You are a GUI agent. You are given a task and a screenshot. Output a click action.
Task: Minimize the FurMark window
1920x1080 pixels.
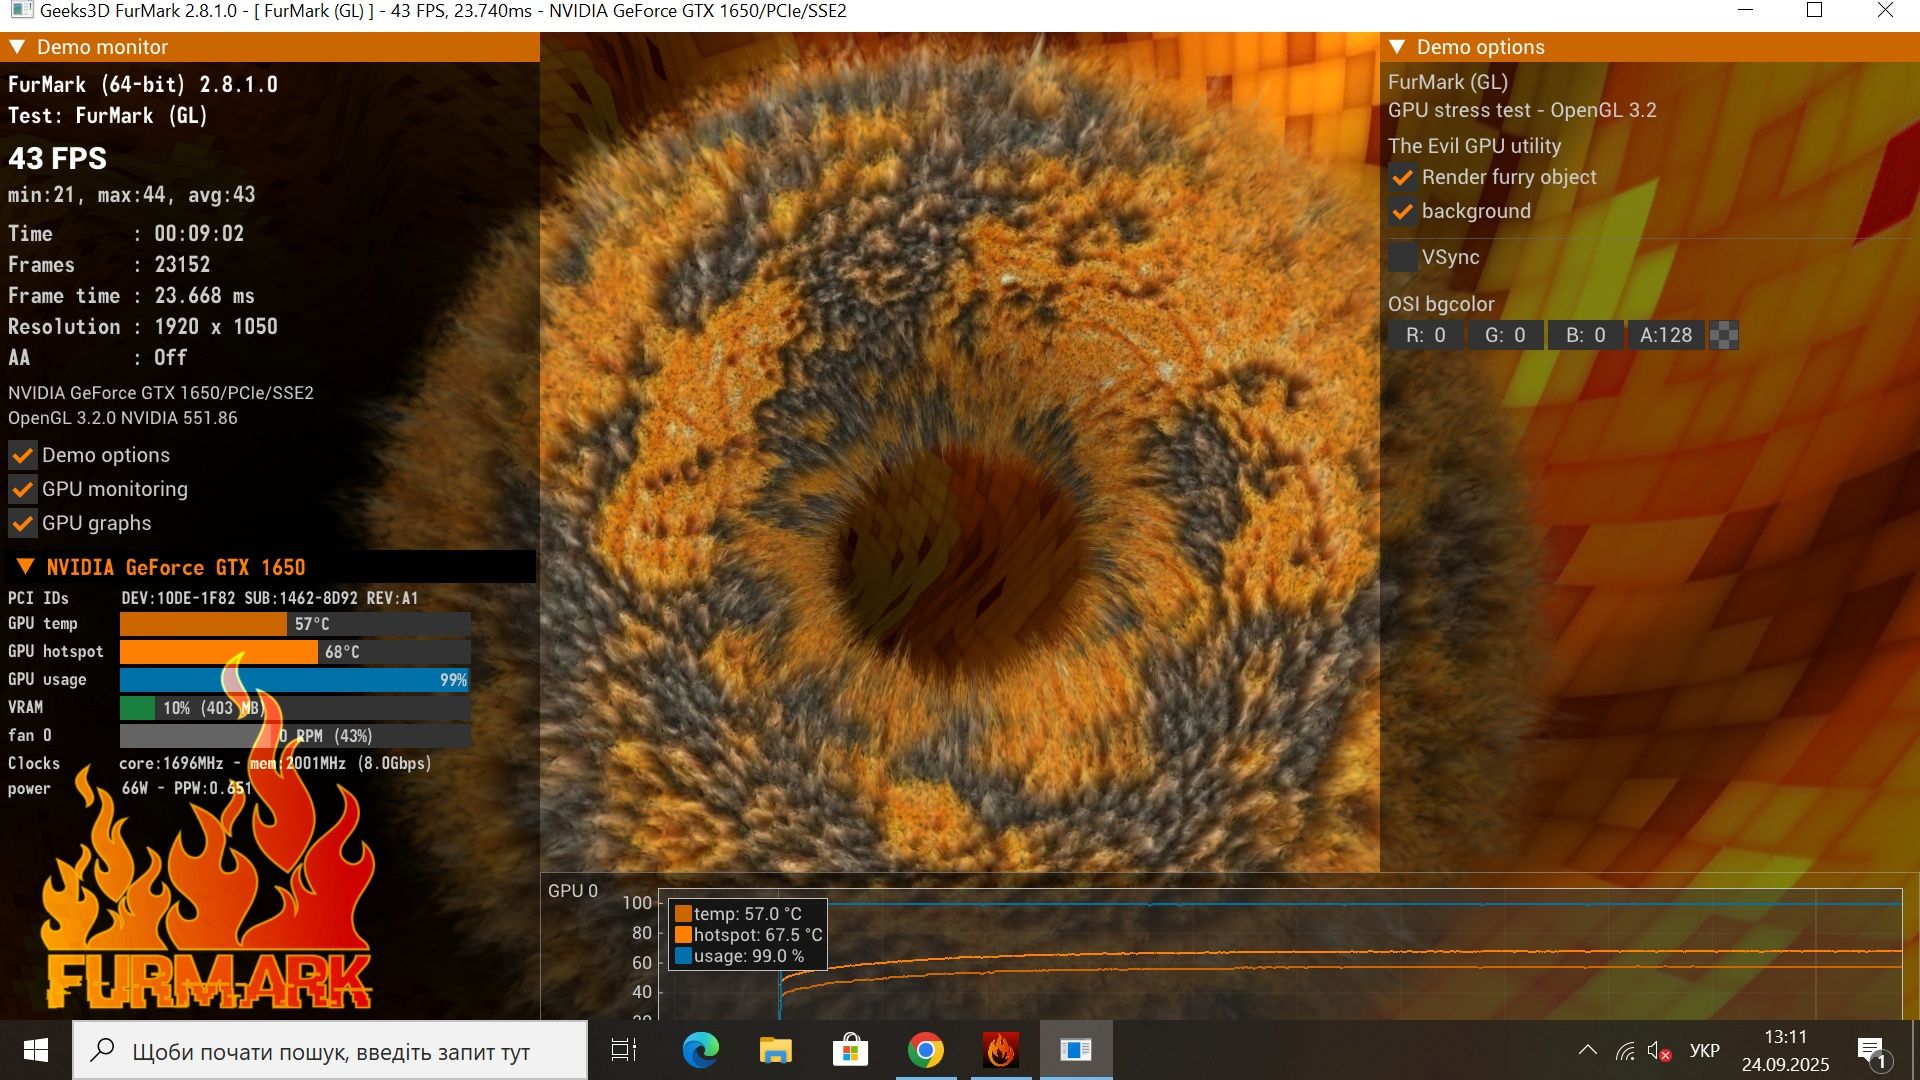pyautogui.click(x=1746, y=11)
